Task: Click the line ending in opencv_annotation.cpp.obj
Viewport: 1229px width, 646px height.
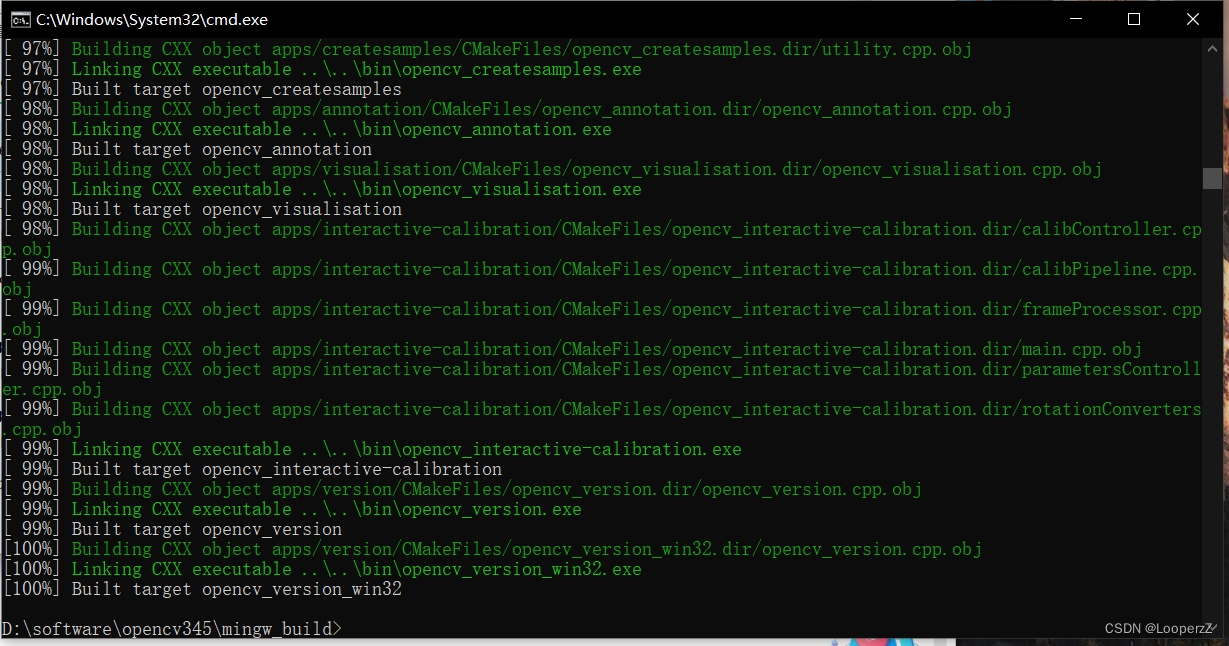Action: (507, 109)
